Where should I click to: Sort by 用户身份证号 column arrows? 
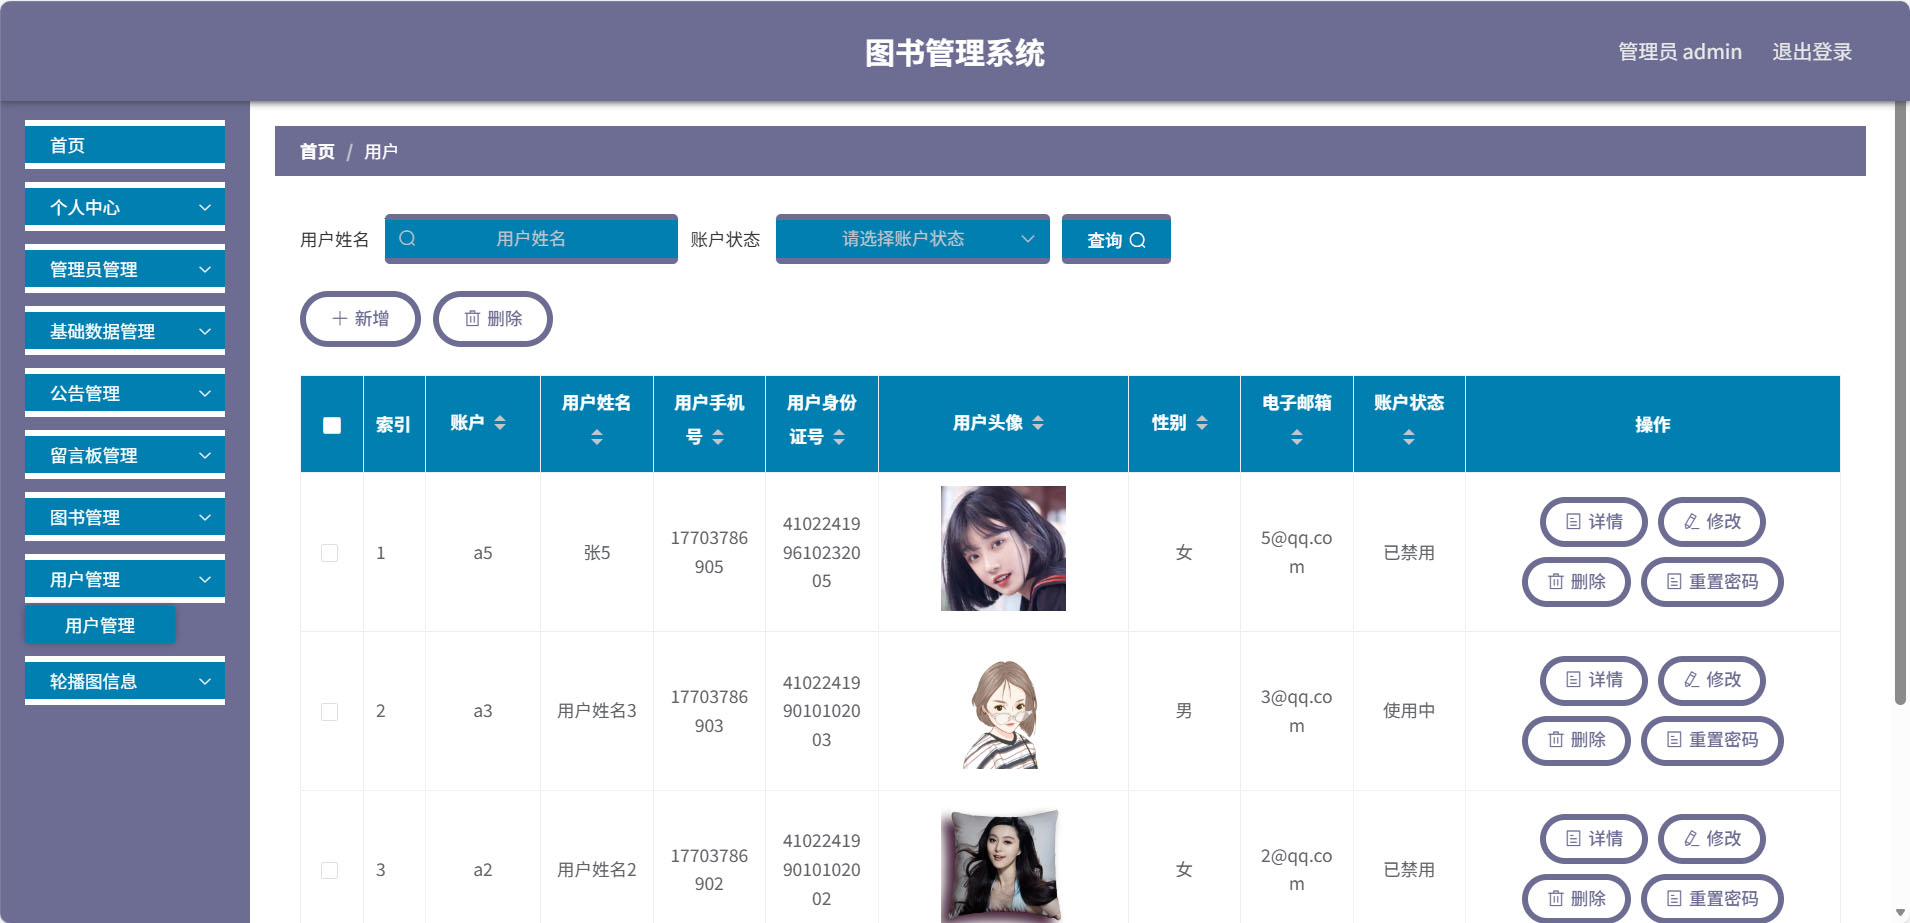point(839,437)
